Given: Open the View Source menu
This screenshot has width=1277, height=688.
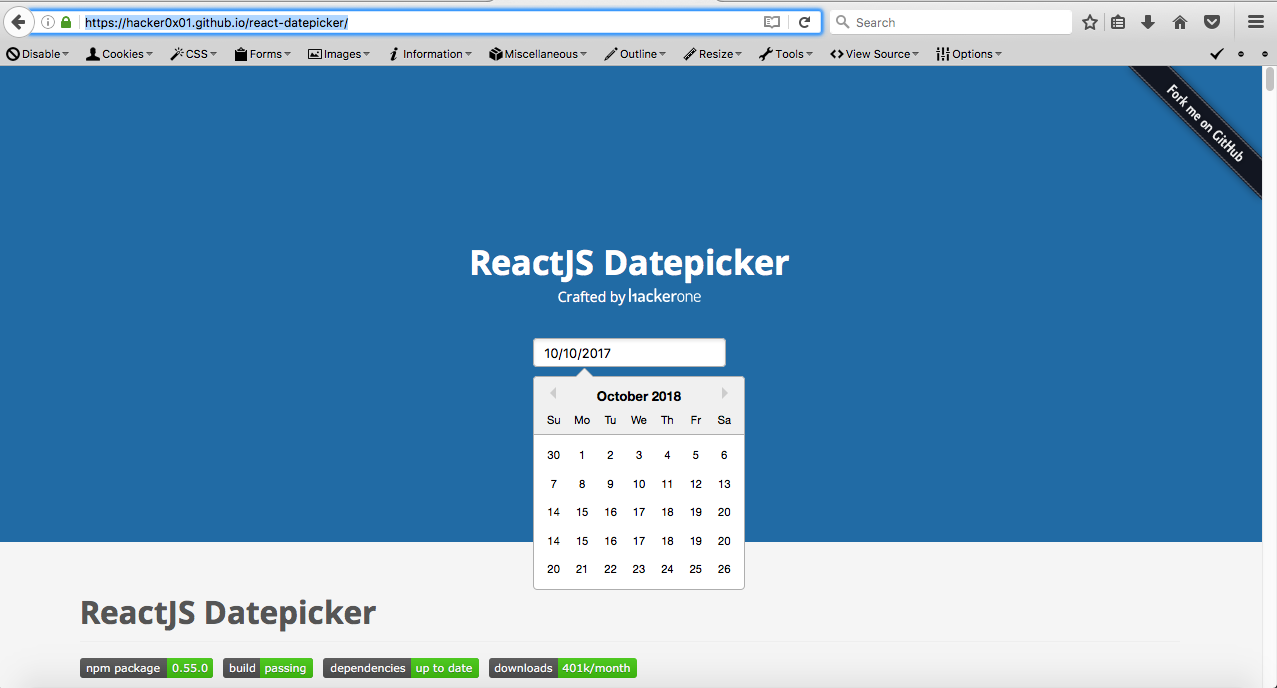Looking at the screenshot, I should click(875, 54).
